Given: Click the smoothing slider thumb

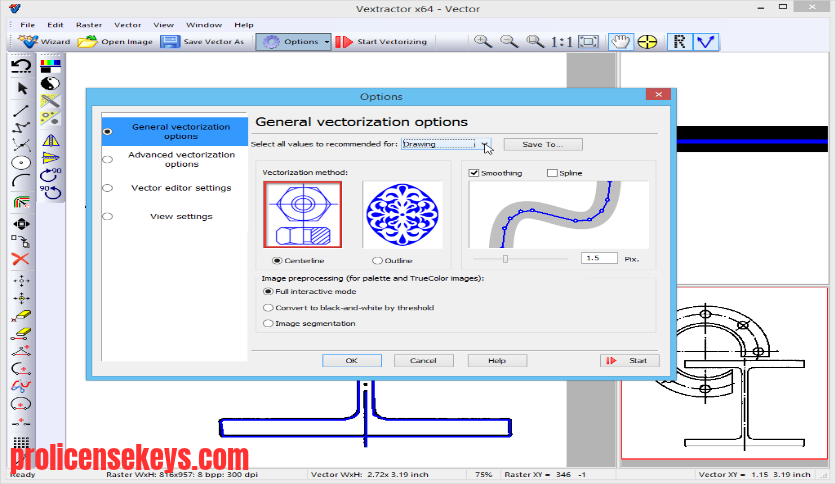Looking at the screenshot, I should [x=505, y=259].
